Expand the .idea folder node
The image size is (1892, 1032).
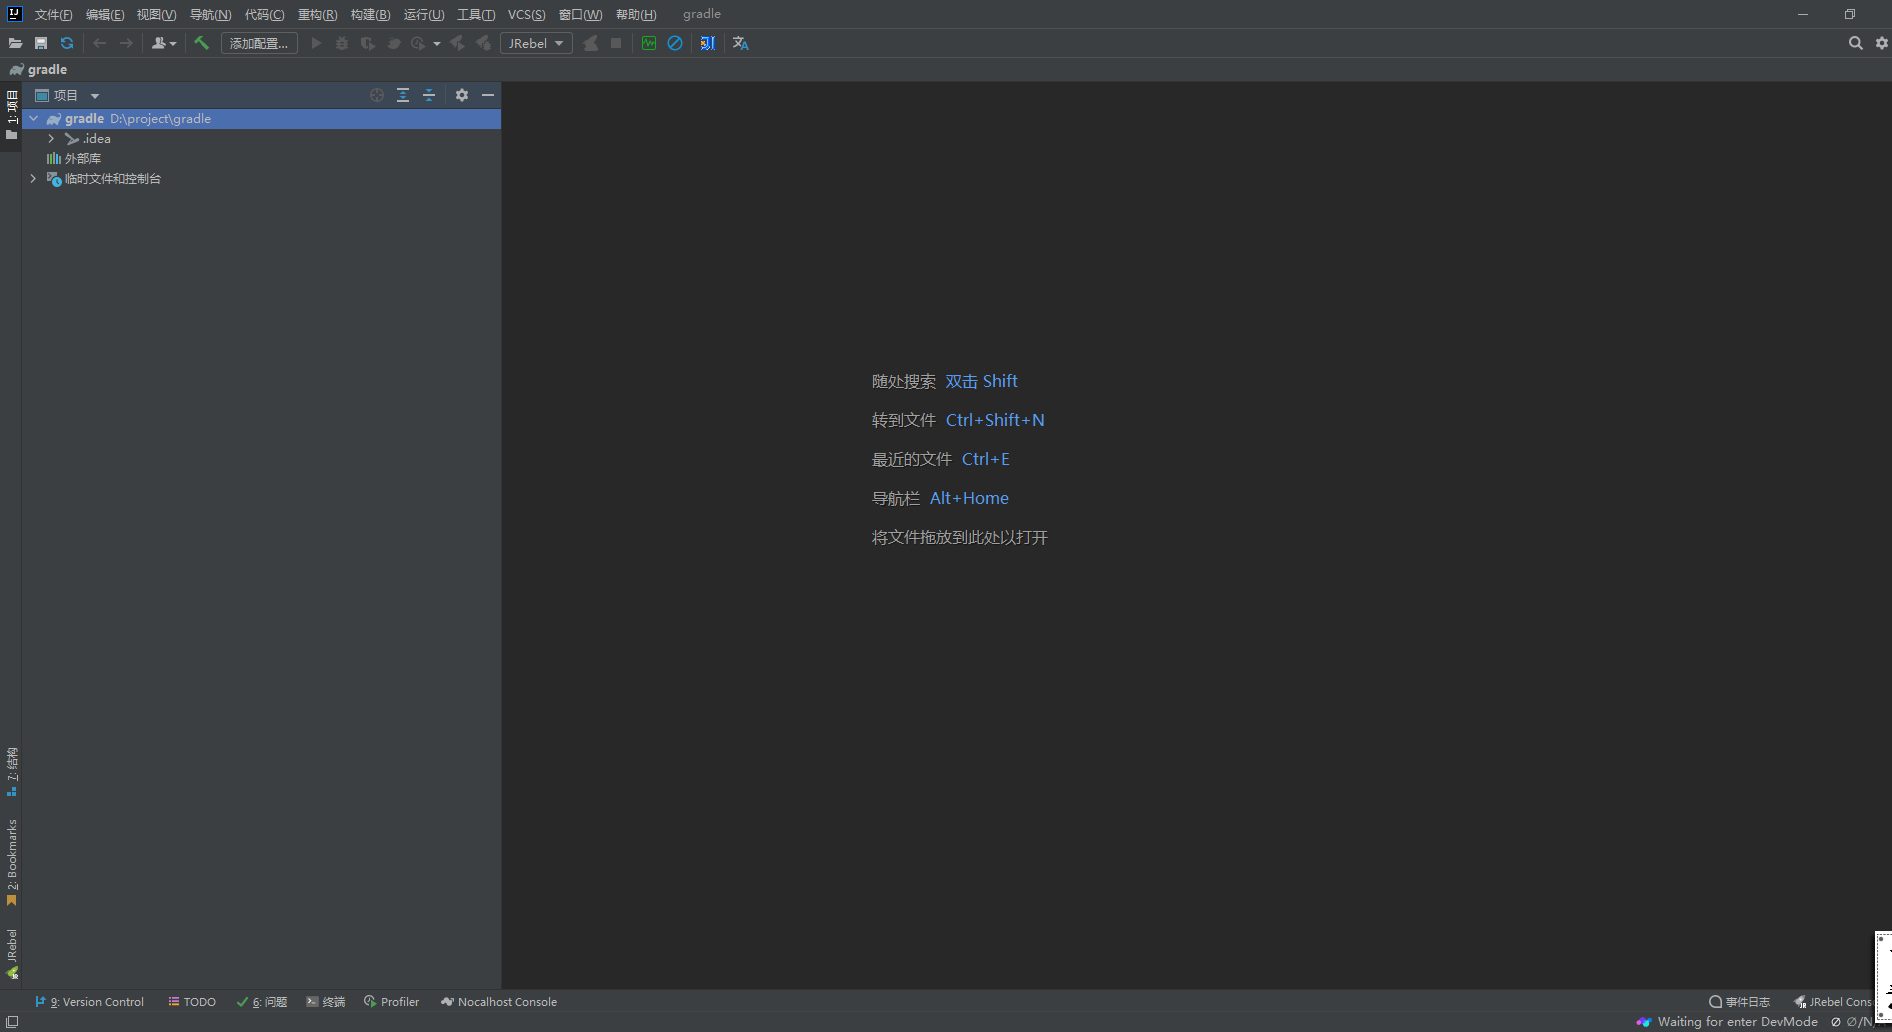51,139
